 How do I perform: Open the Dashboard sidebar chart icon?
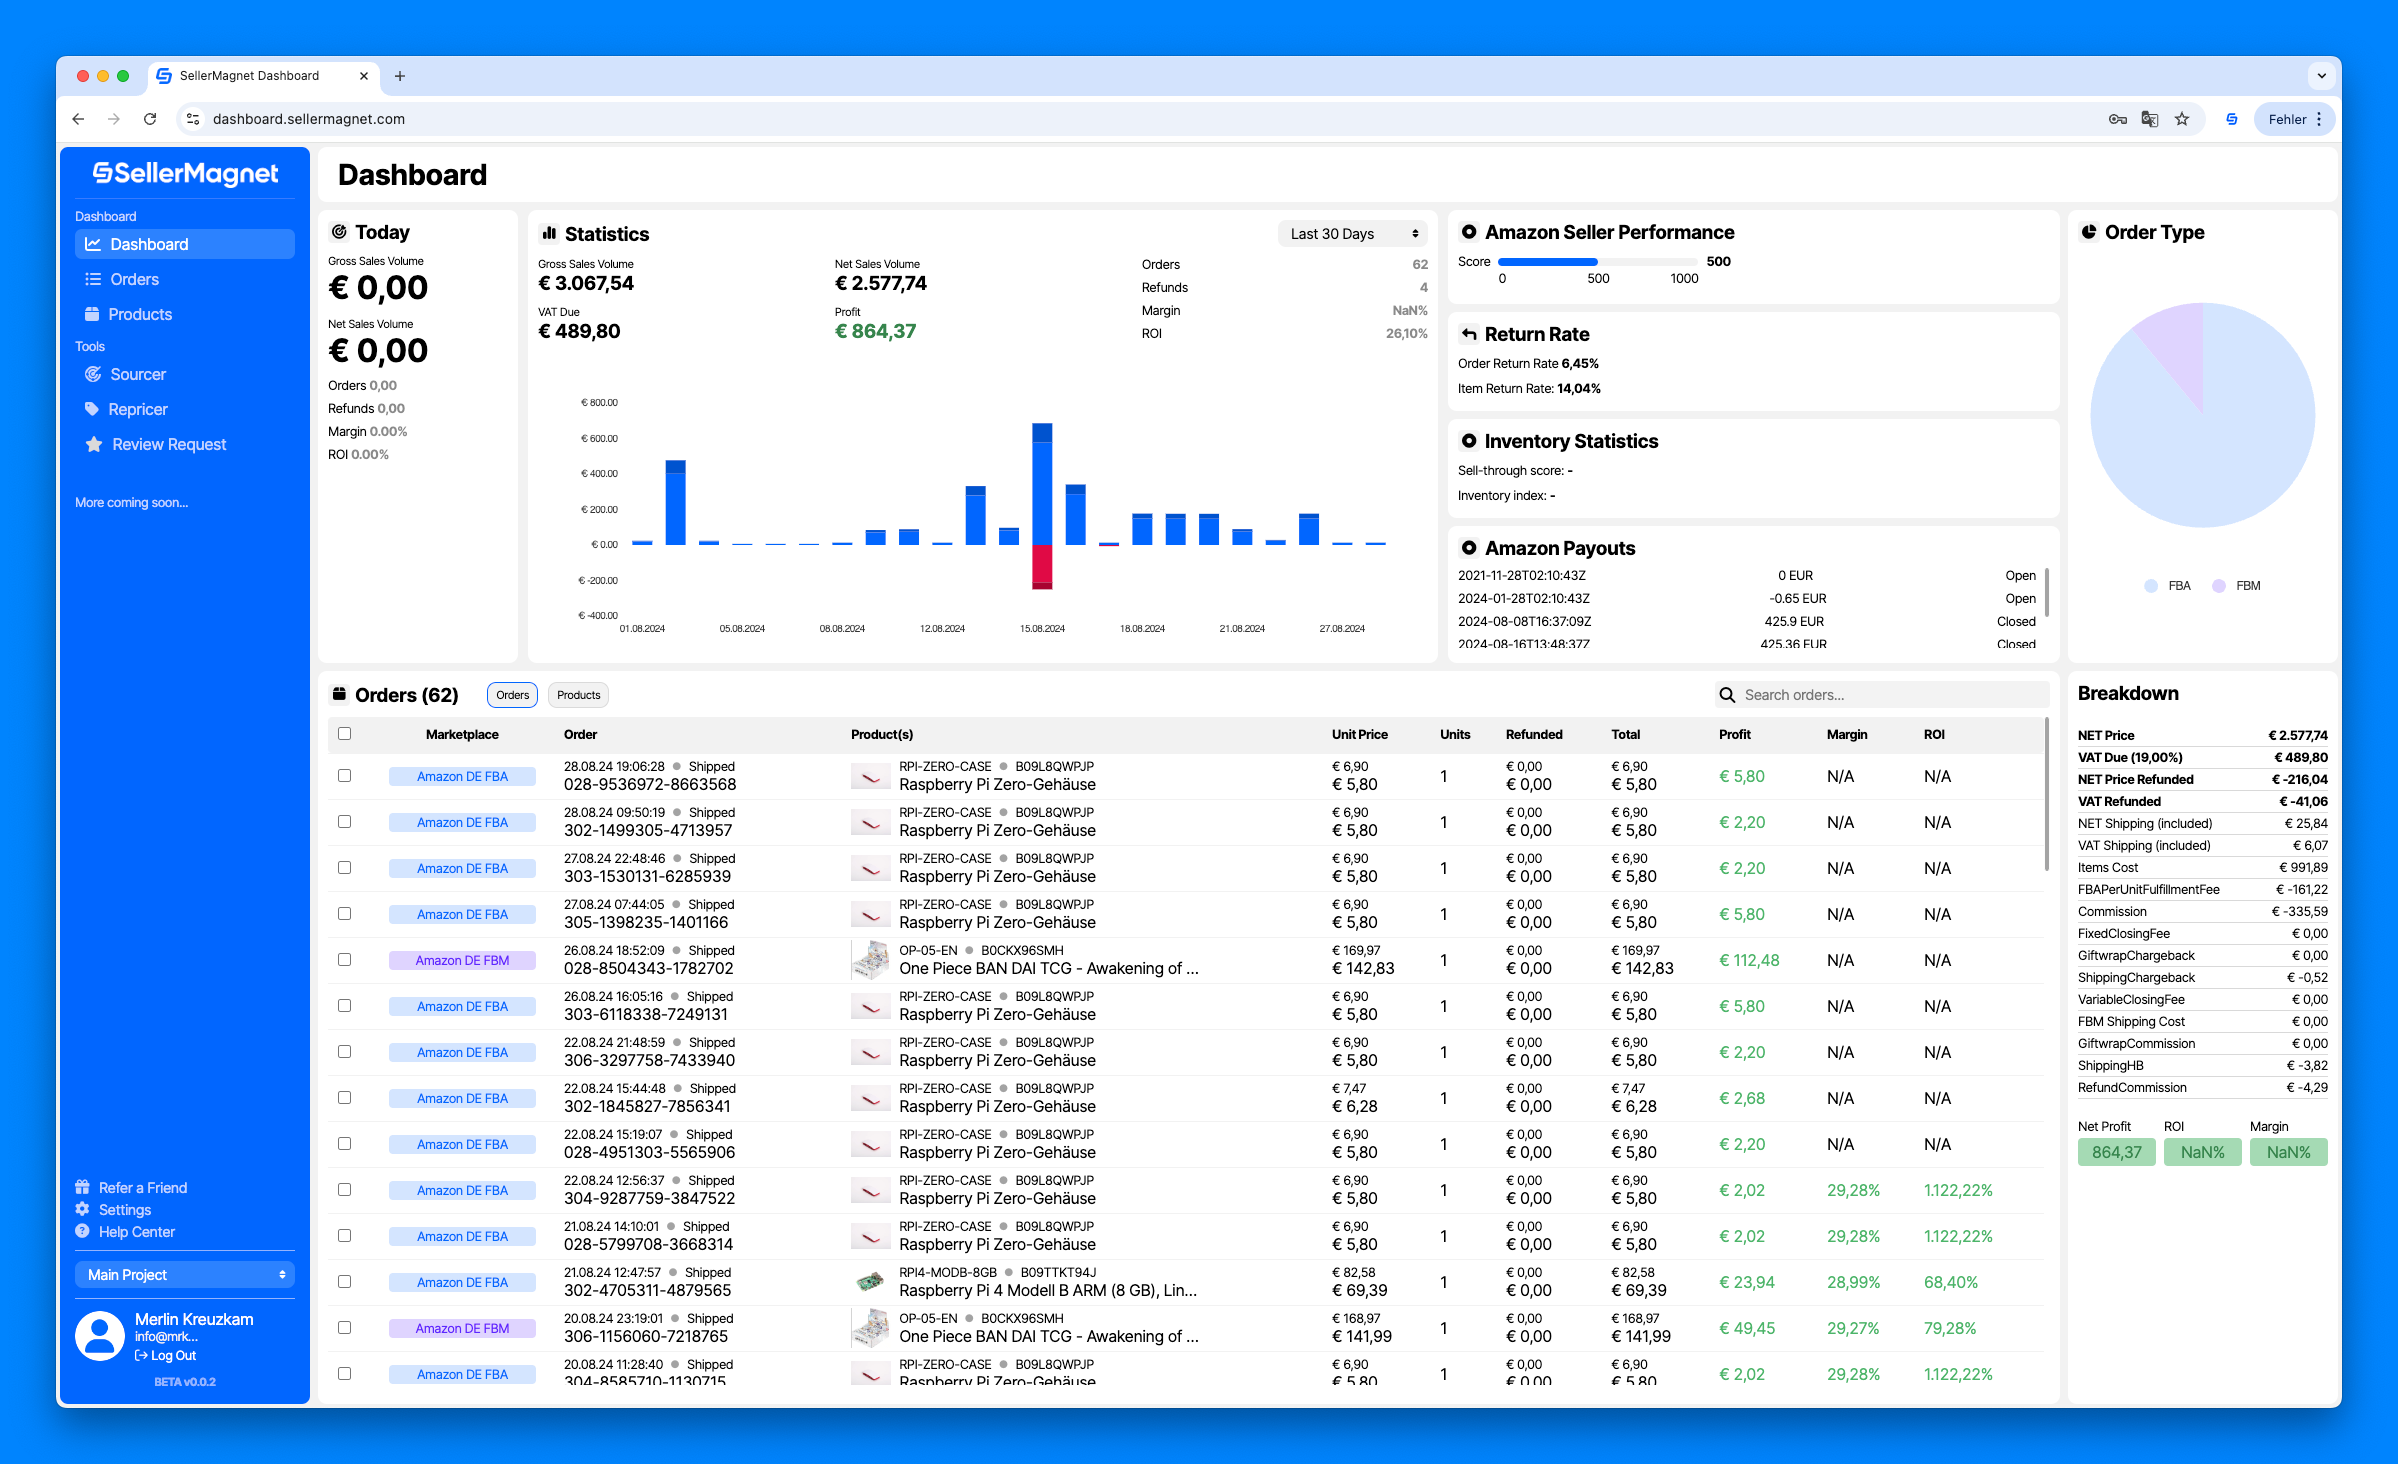93,244
